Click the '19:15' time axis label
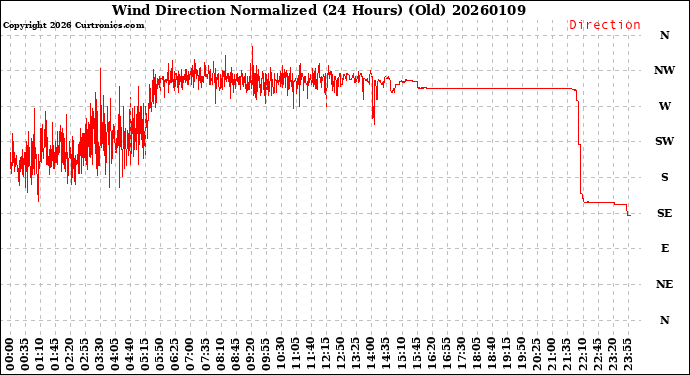 [507, 354]
